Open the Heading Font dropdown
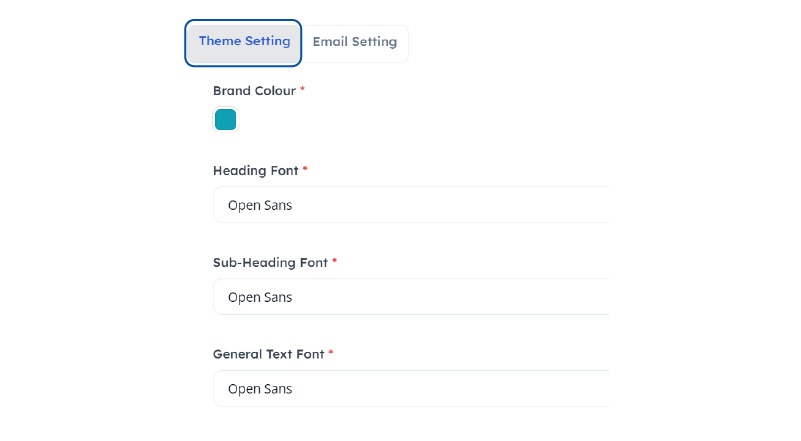 410,205
